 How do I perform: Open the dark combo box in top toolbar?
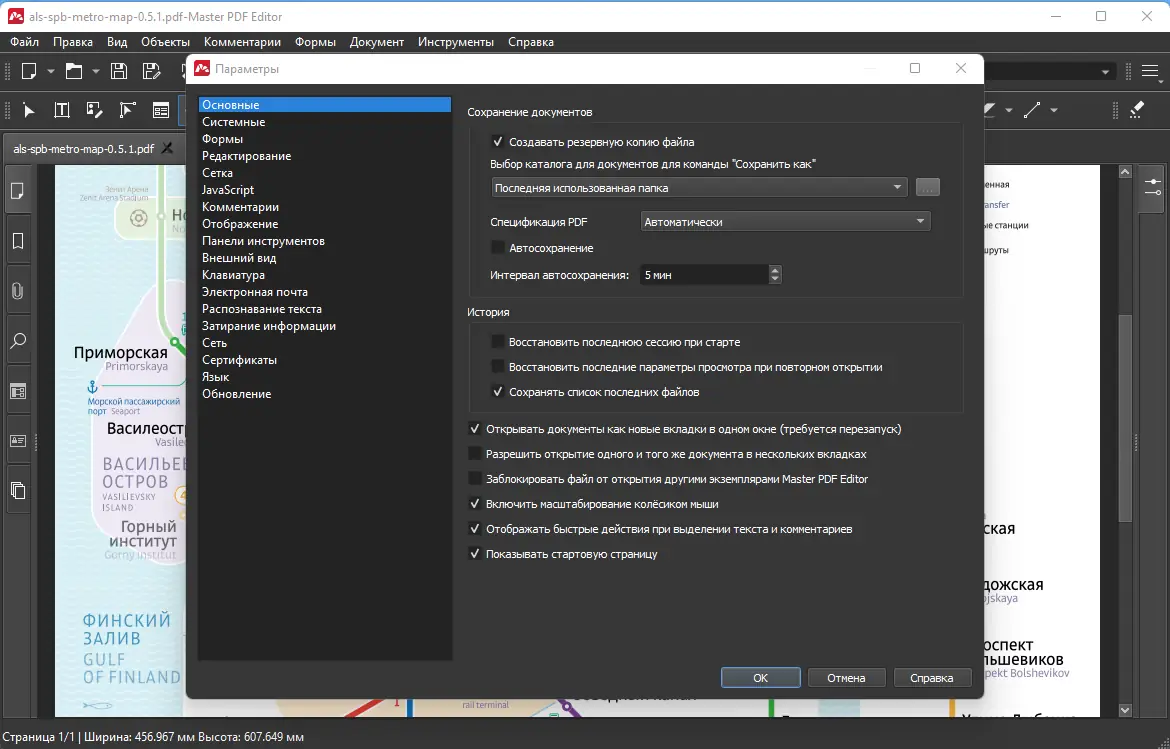(x=1049, y=72)
